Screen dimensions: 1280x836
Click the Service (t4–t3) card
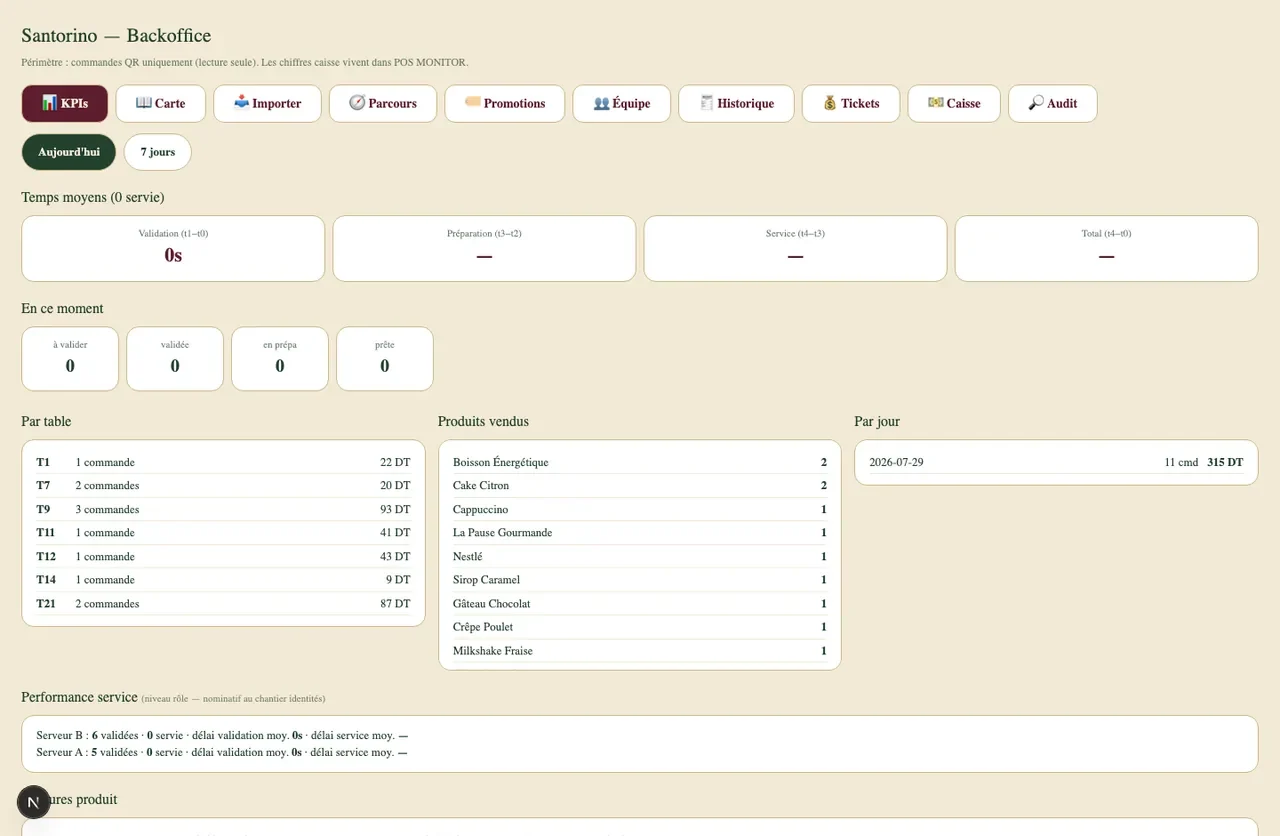(x=795, y=248)
